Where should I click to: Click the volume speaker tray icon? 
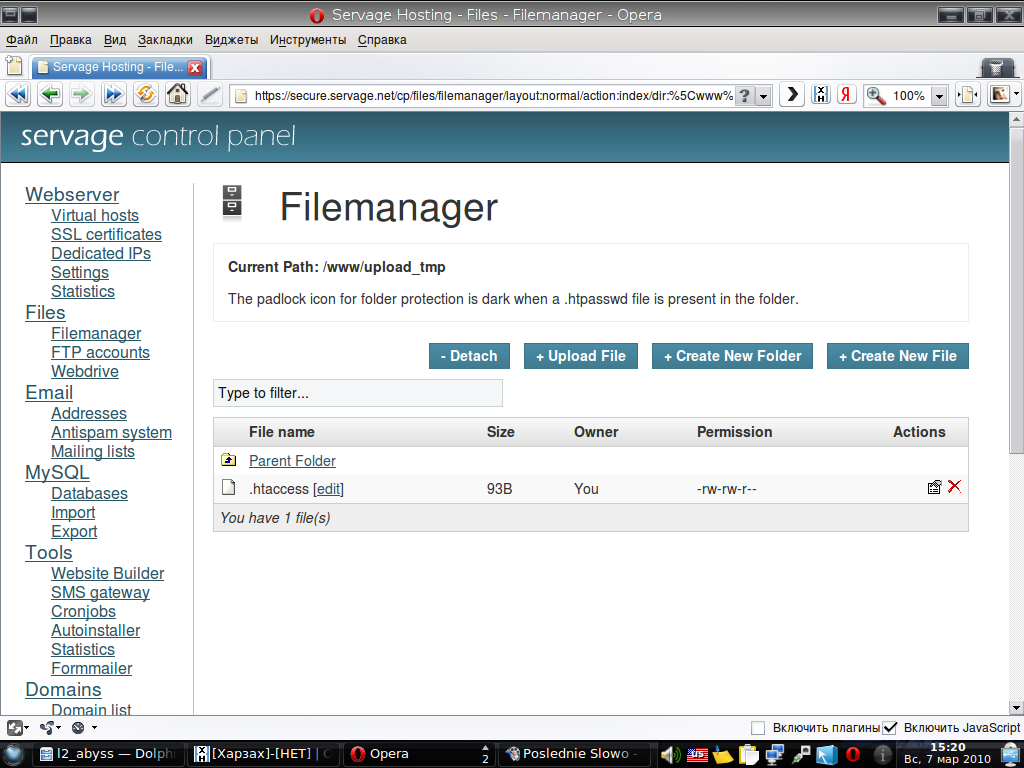click(x=671, y=755)
